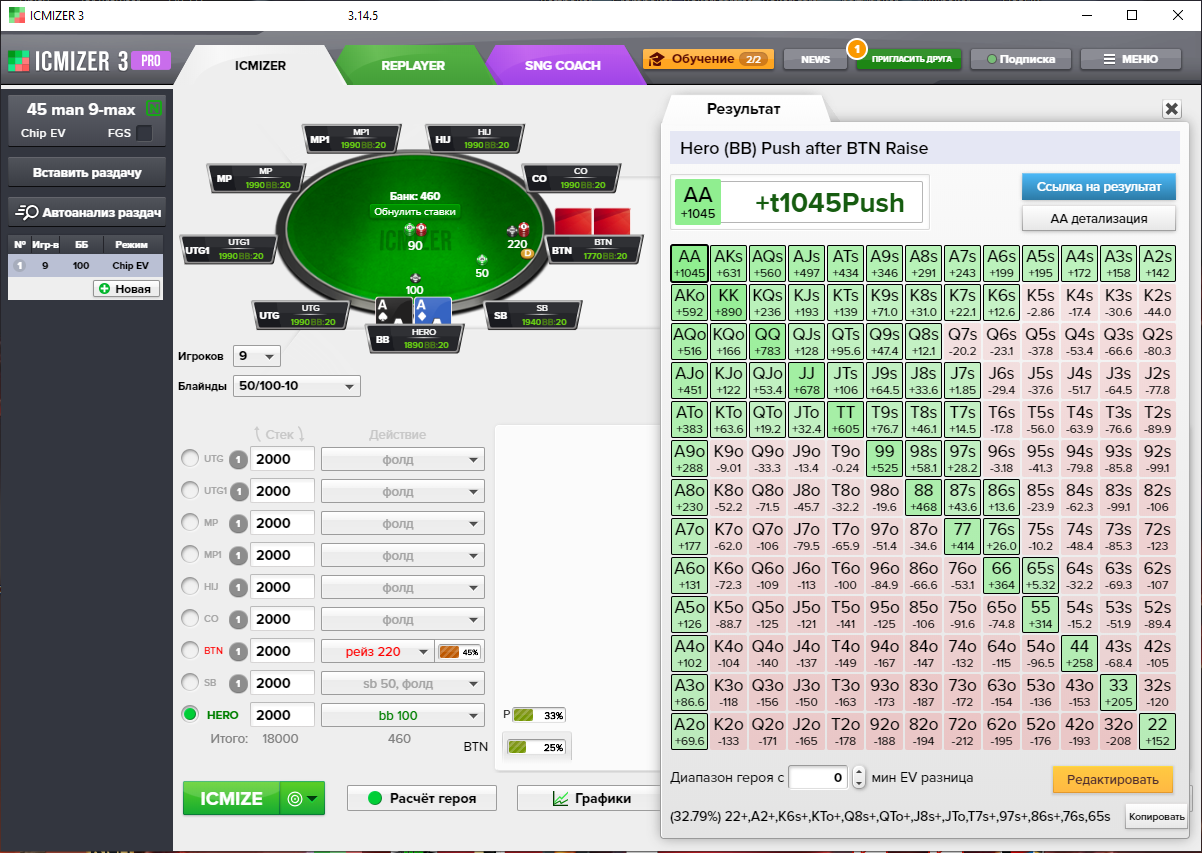Image resolution: width=1202 pixels, height=853 pixels.
Task: Click the BTN 45% range swatch
Action: click(x=461, y=651)
